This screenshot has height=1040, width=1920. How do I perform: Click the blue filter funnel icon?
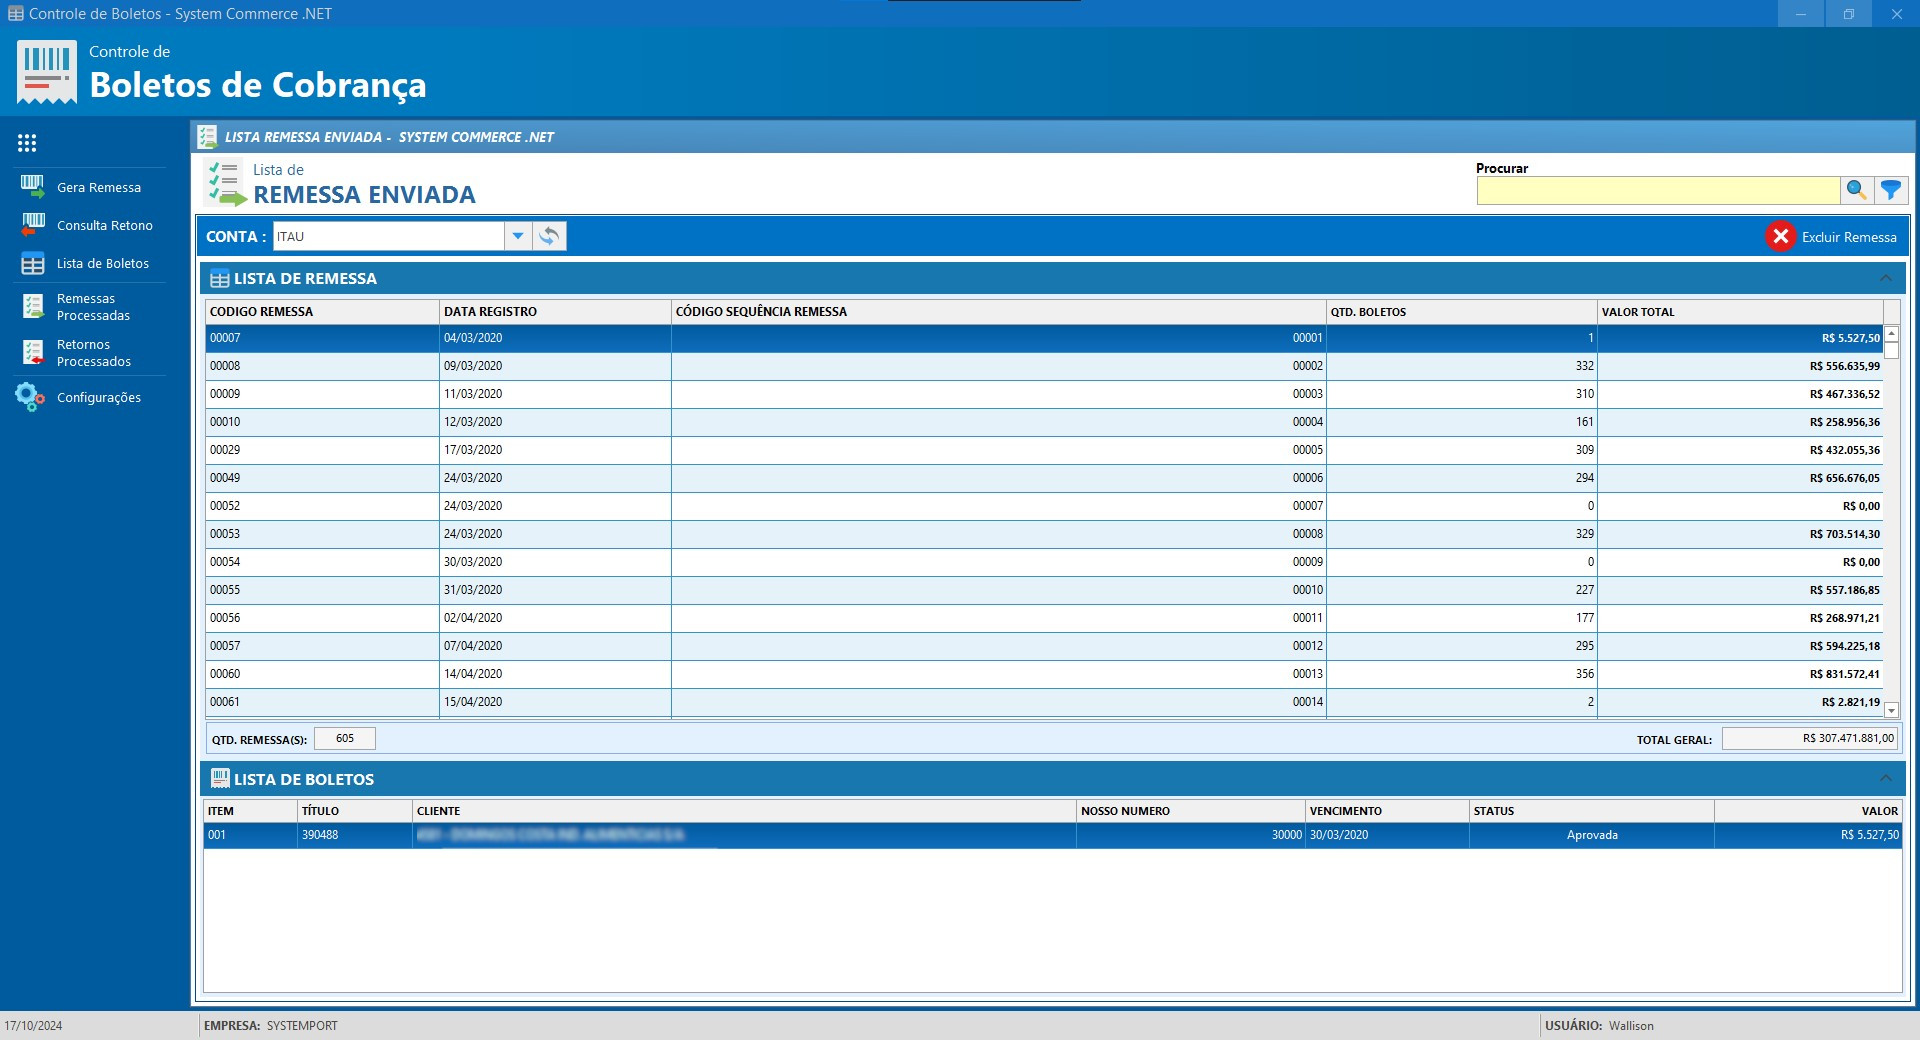coord(1890,190)
